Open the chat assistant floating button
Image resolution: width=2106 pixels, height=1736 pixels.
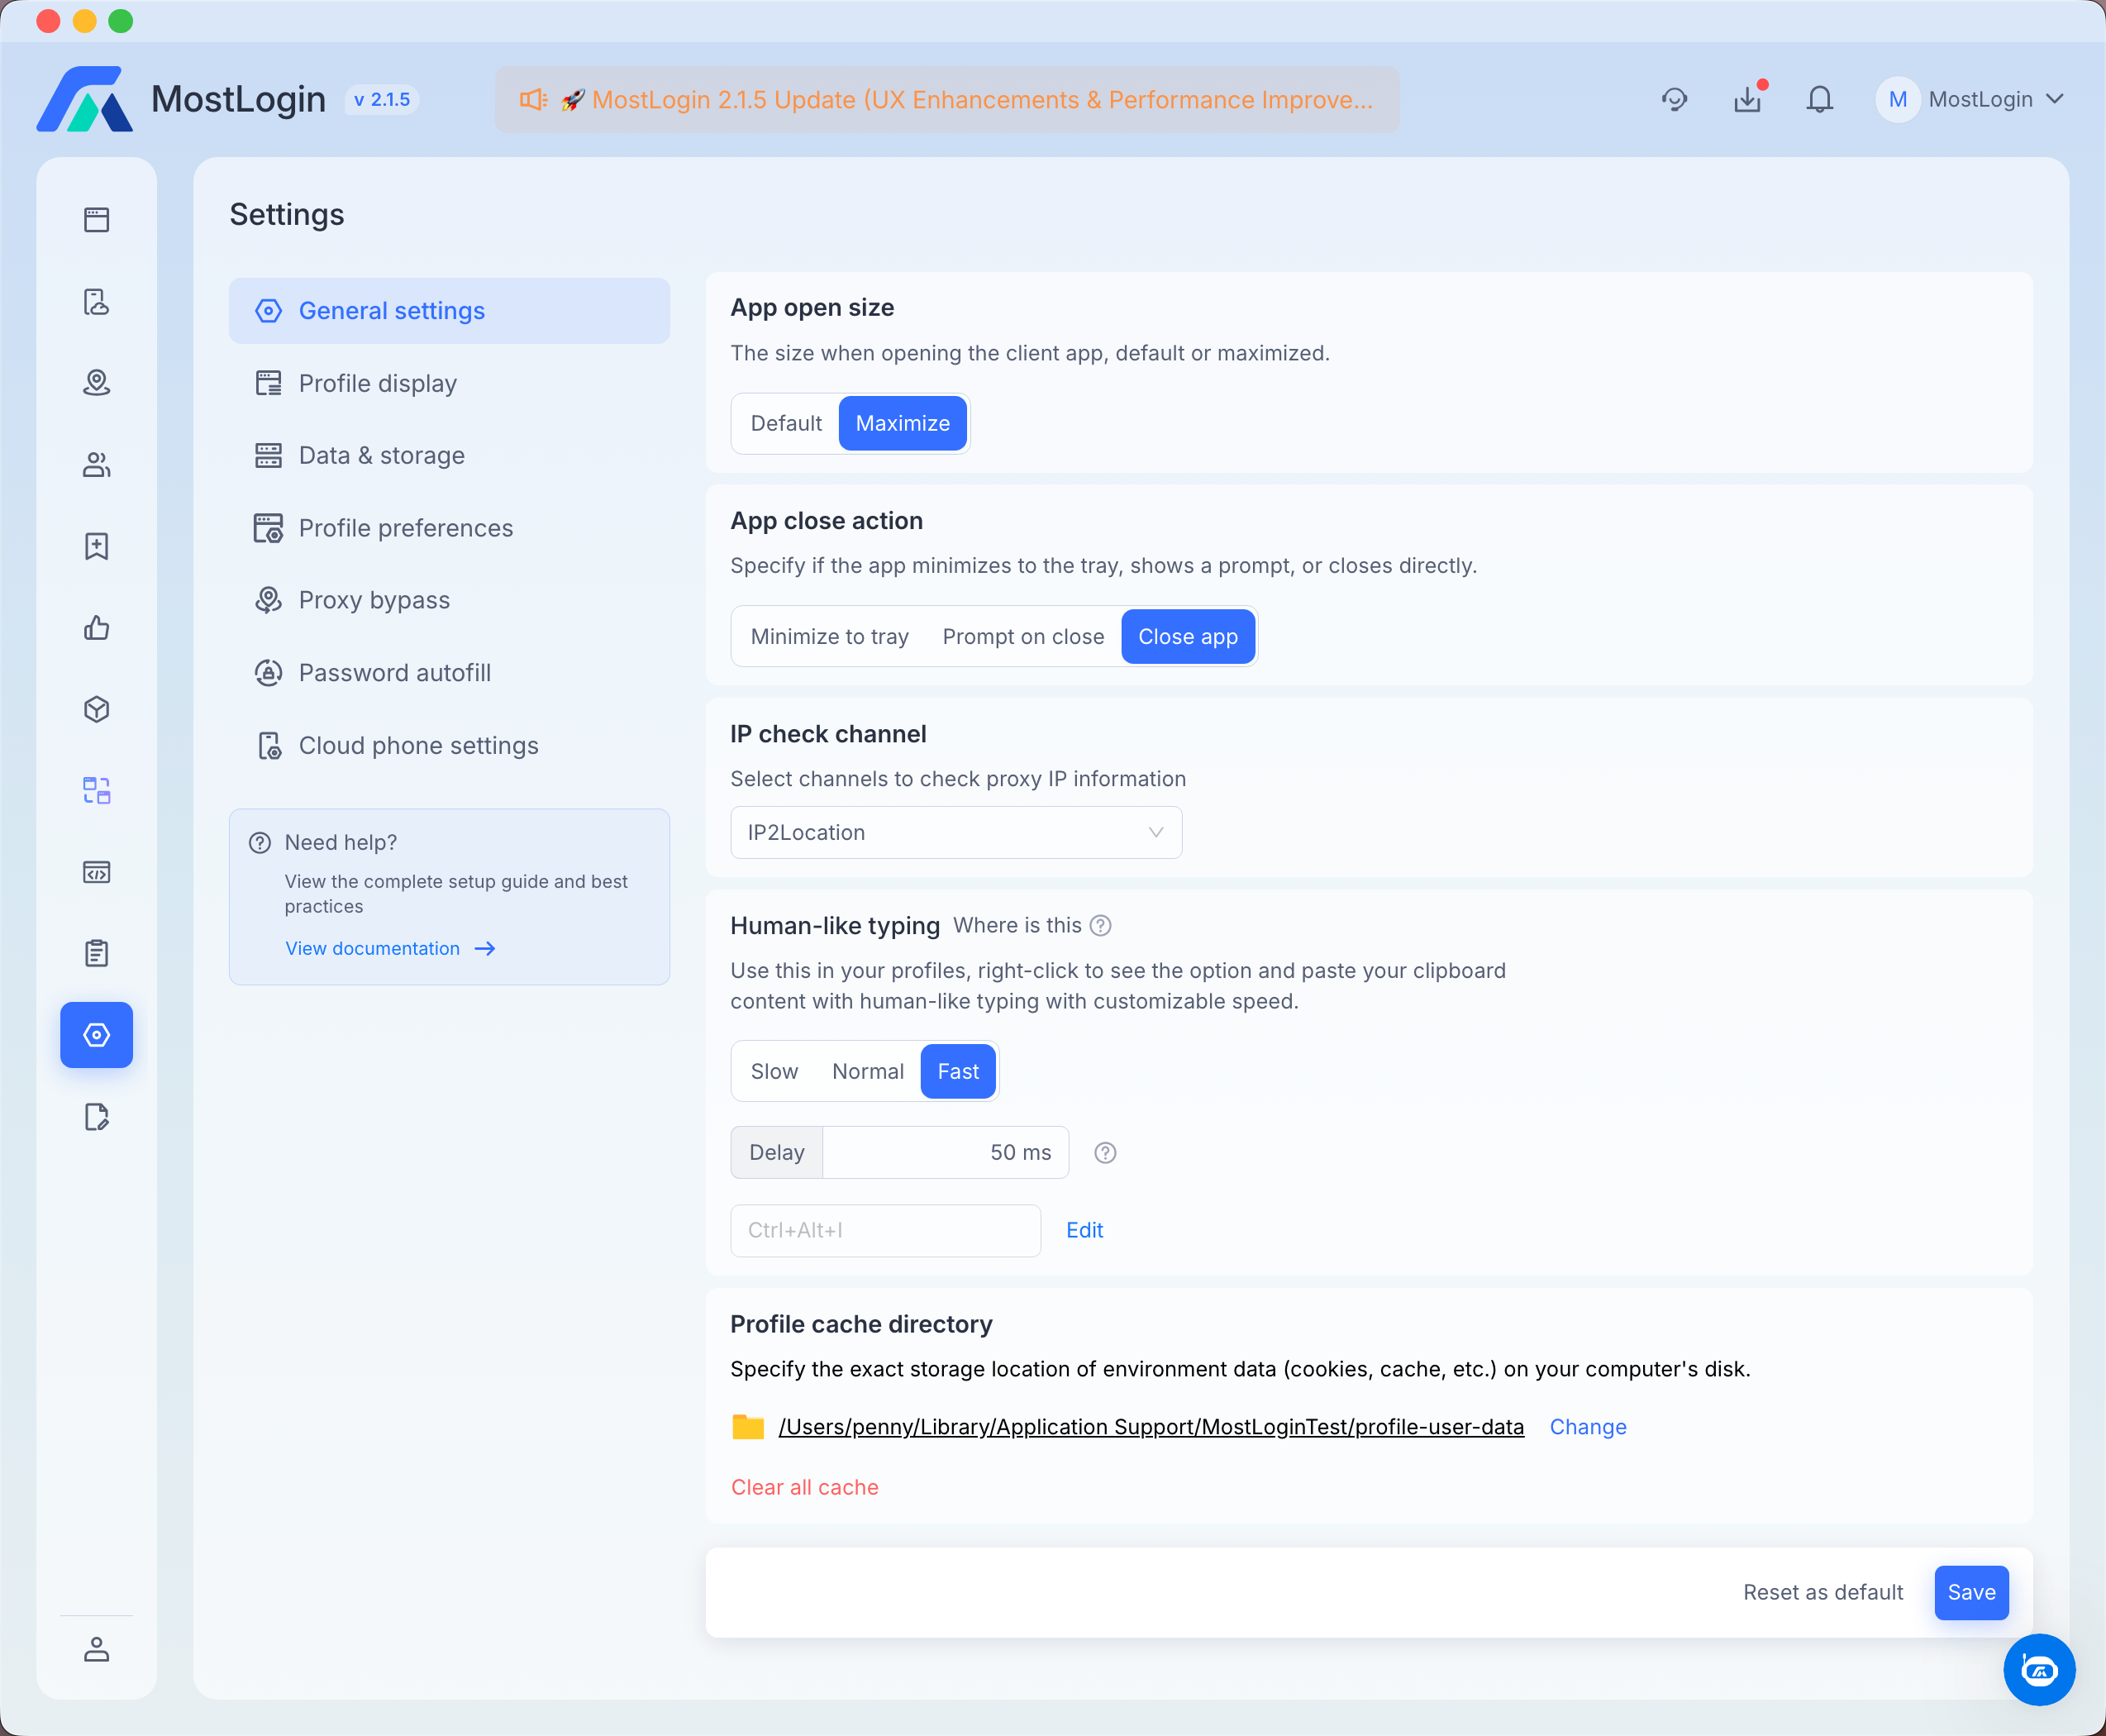pyautogui.click(x=2039, y=1669)
